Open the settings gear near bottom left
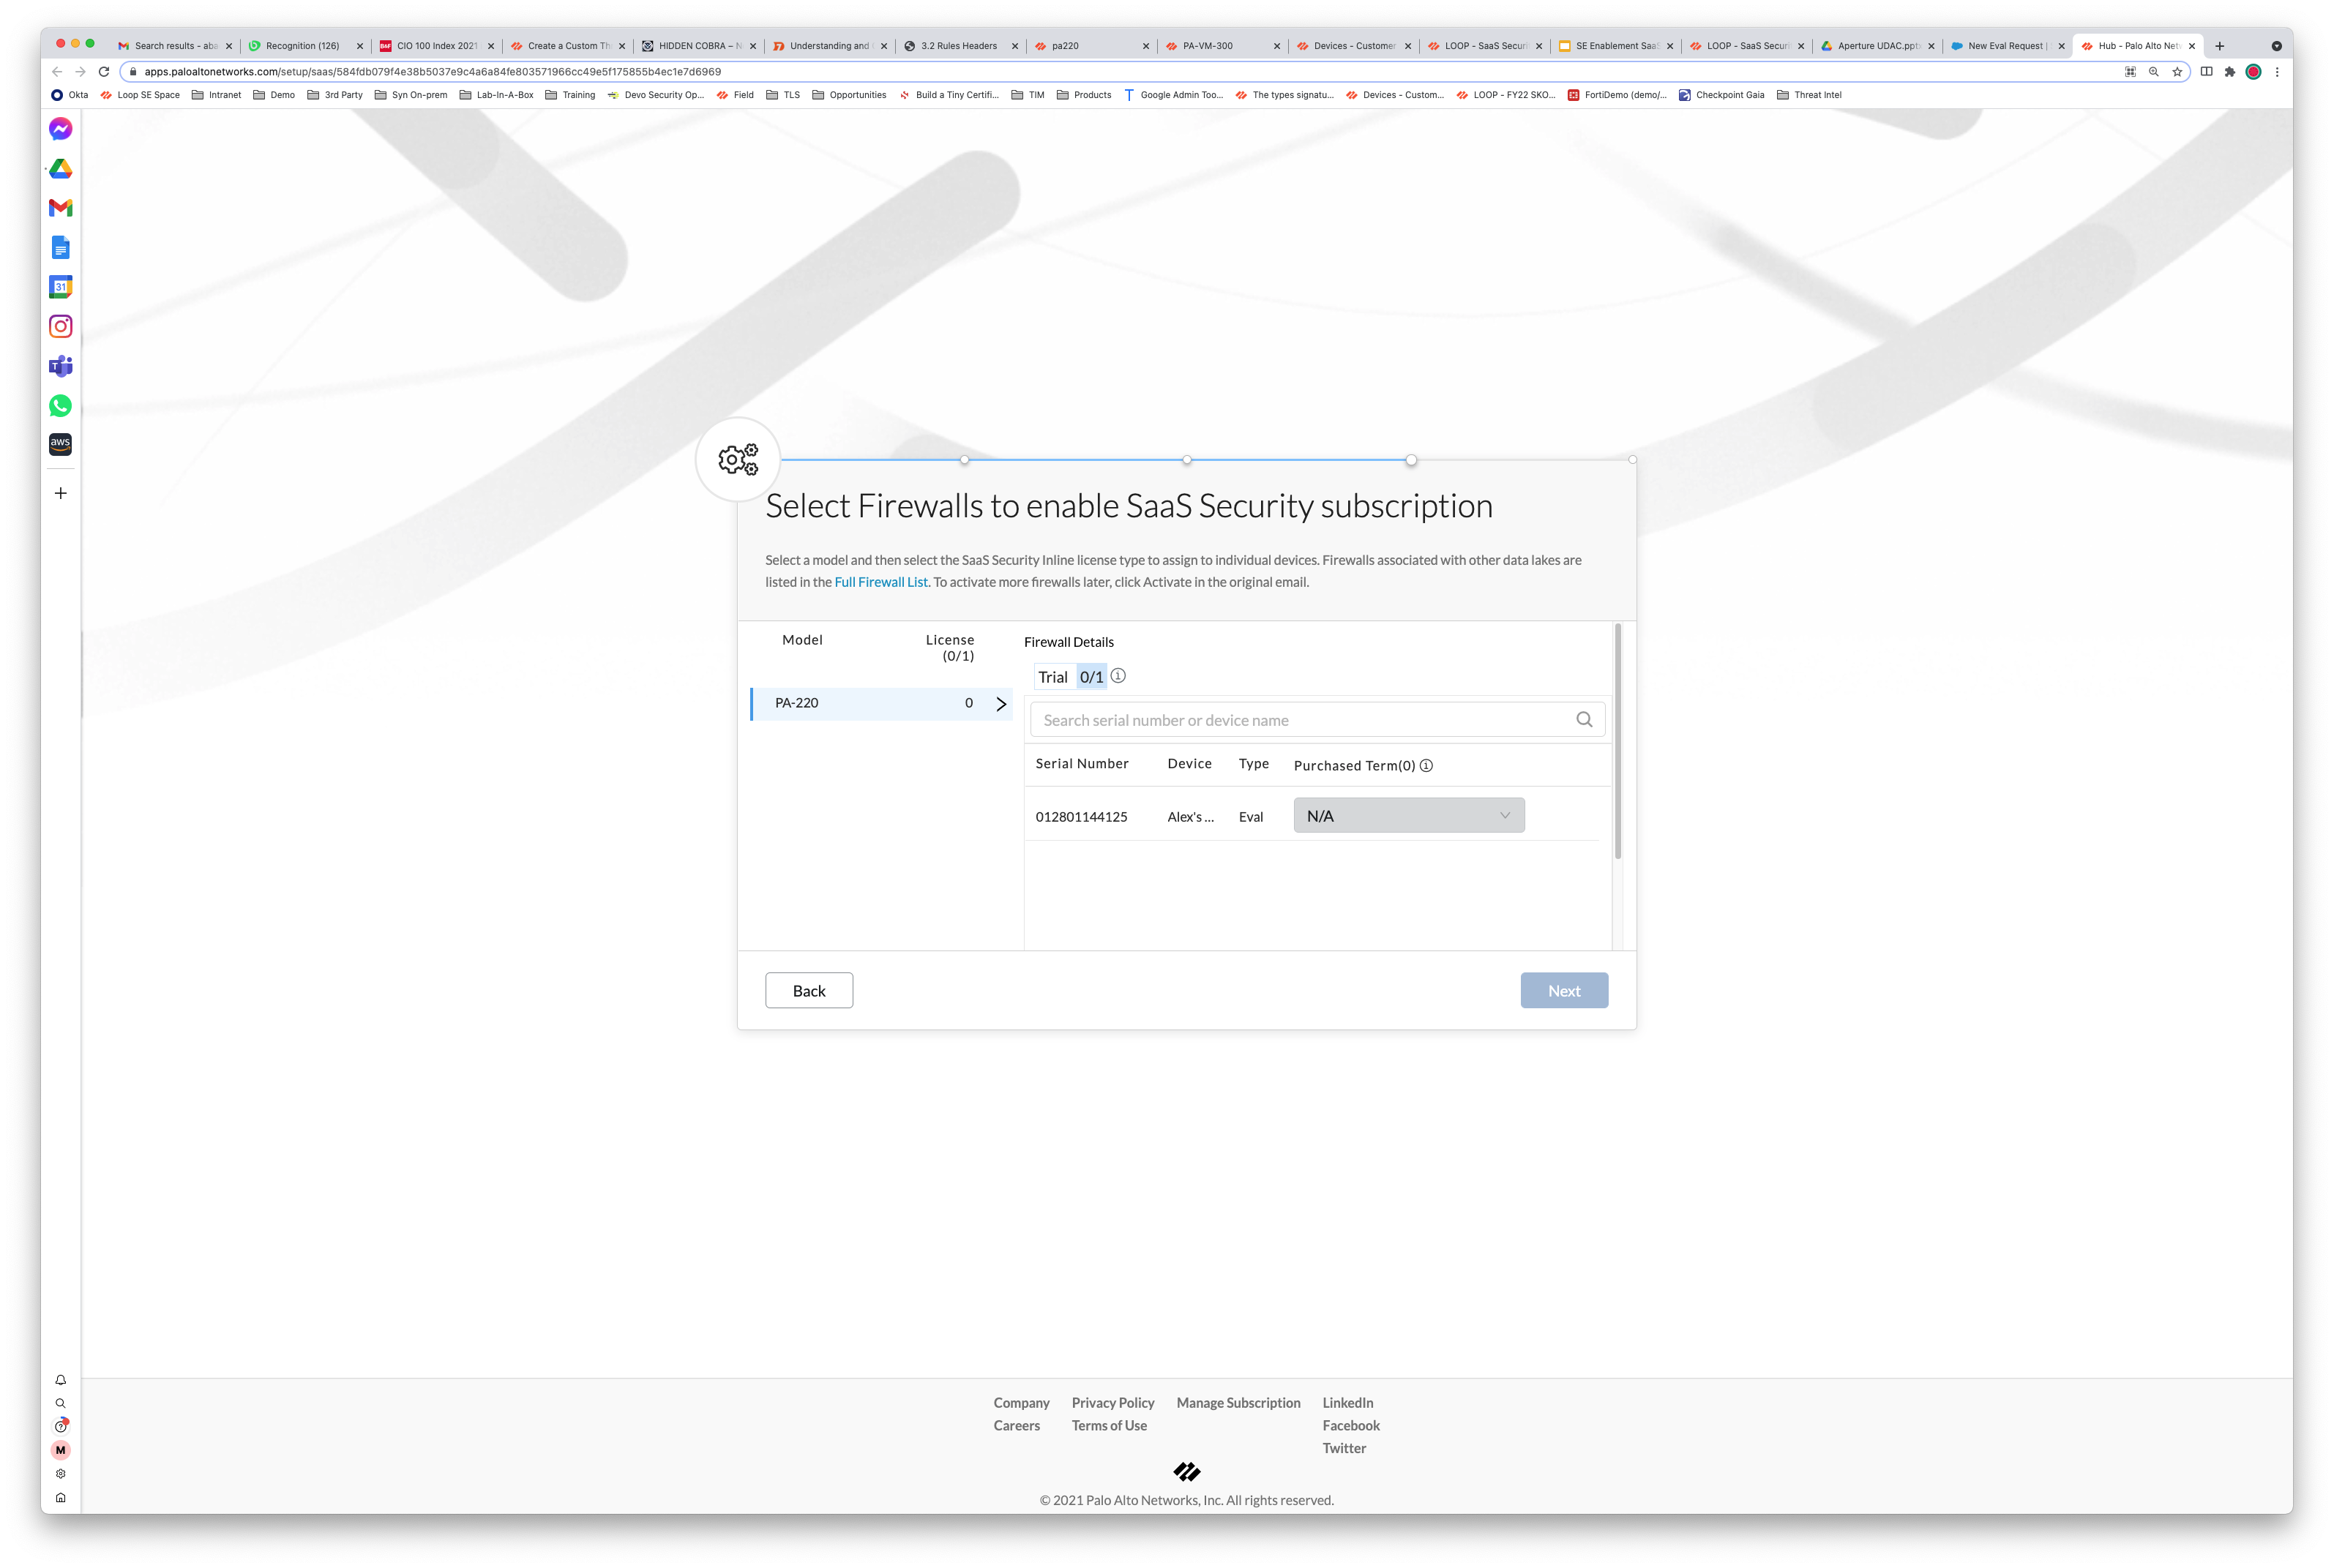 (x=61, y=1473)
